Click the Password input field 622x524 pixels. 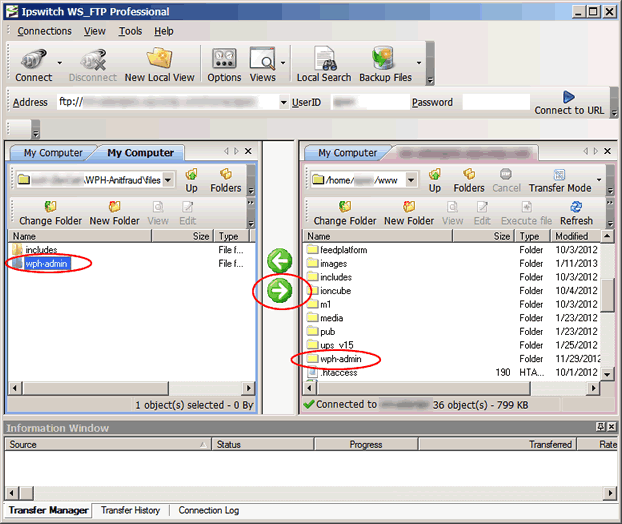click(495, 102)
